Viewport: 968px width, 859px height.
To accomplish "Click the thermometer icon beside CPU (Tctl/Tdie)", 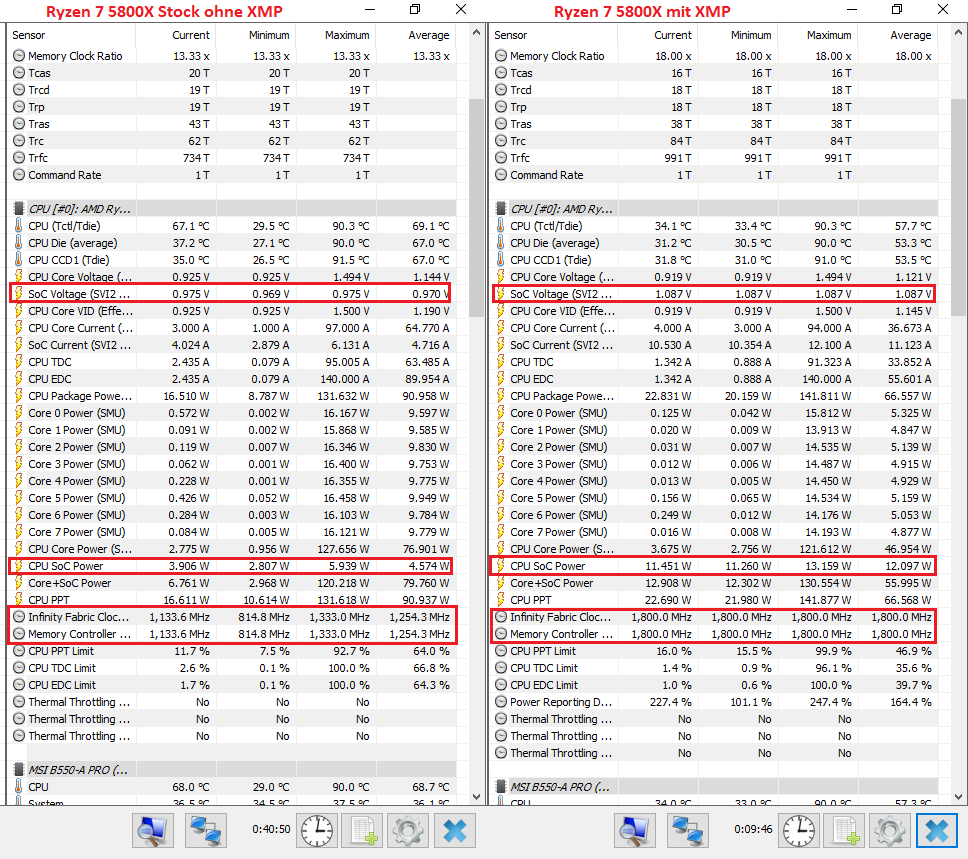I will (17, 226).
